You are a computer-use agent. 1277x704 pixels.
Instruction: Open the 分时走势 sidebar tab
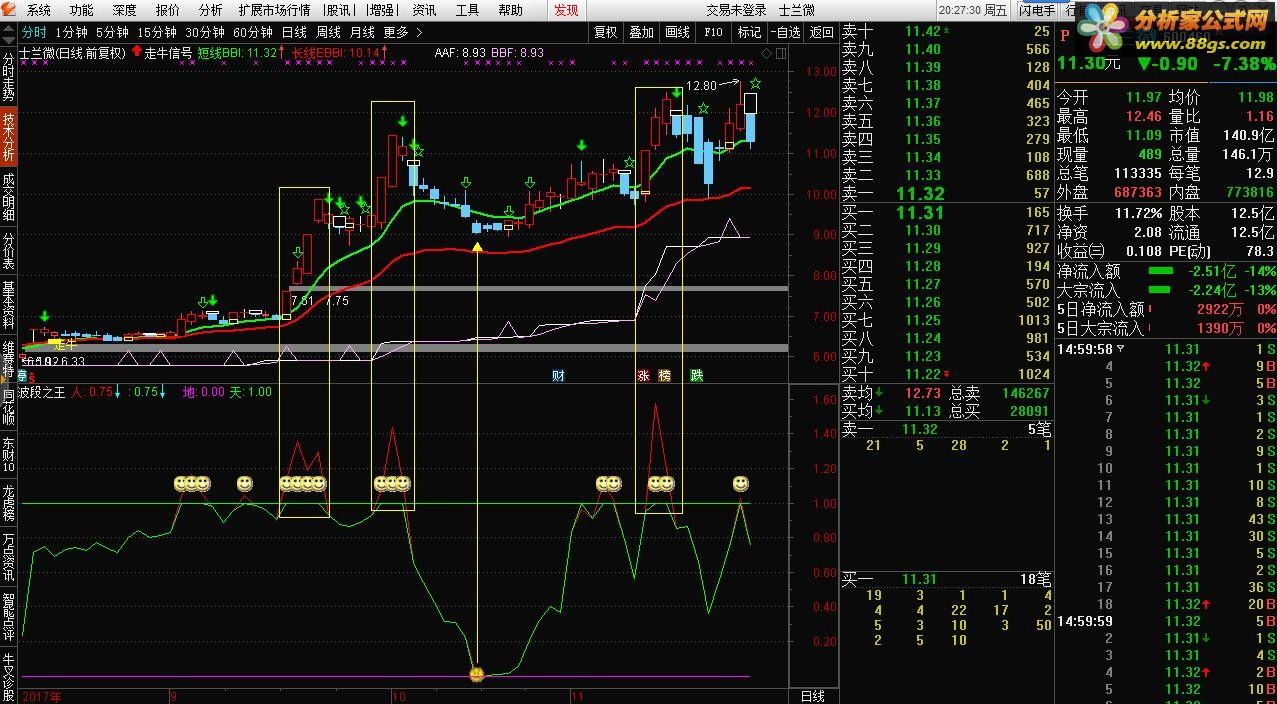pyautogui.click(x=9, y=77)
